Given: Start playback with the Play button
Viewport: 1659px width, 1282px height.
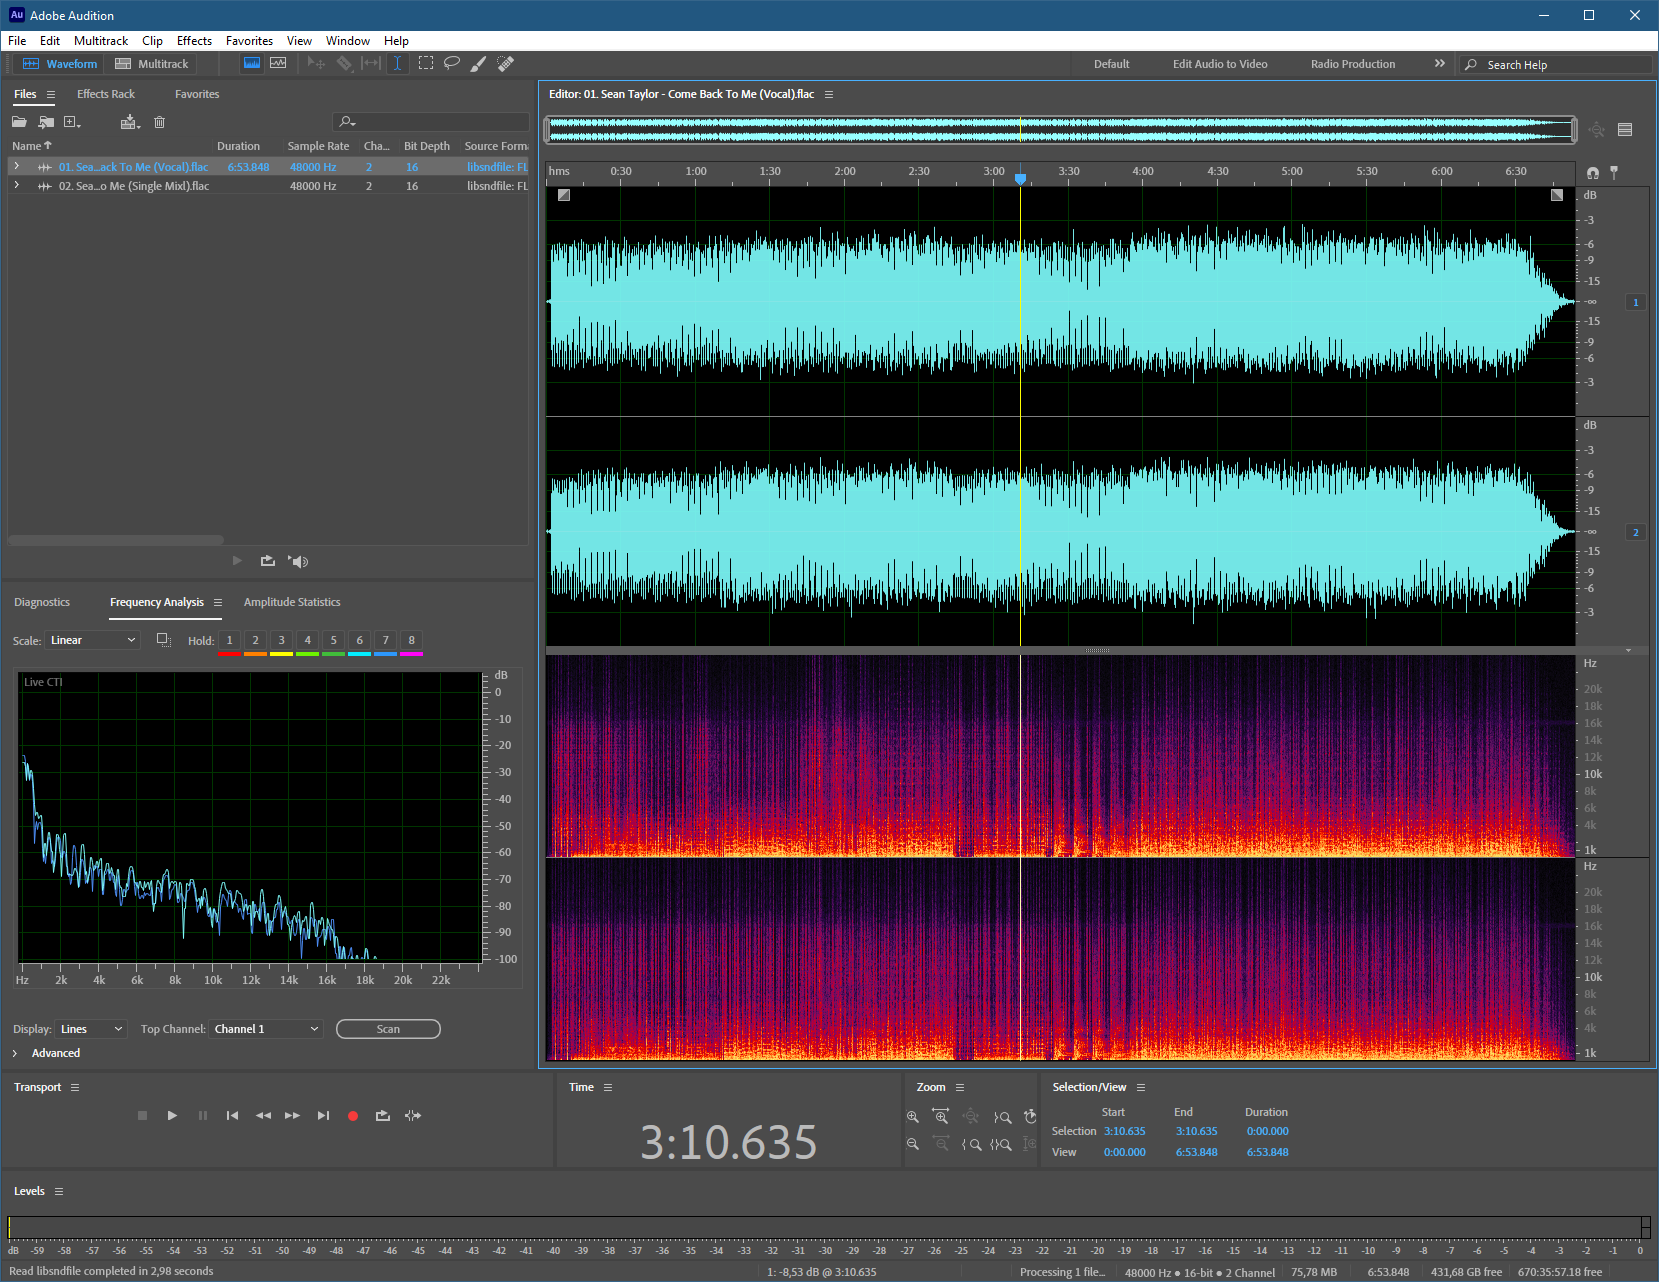Looking at the screenshot, I should (x=172, y=1116).
